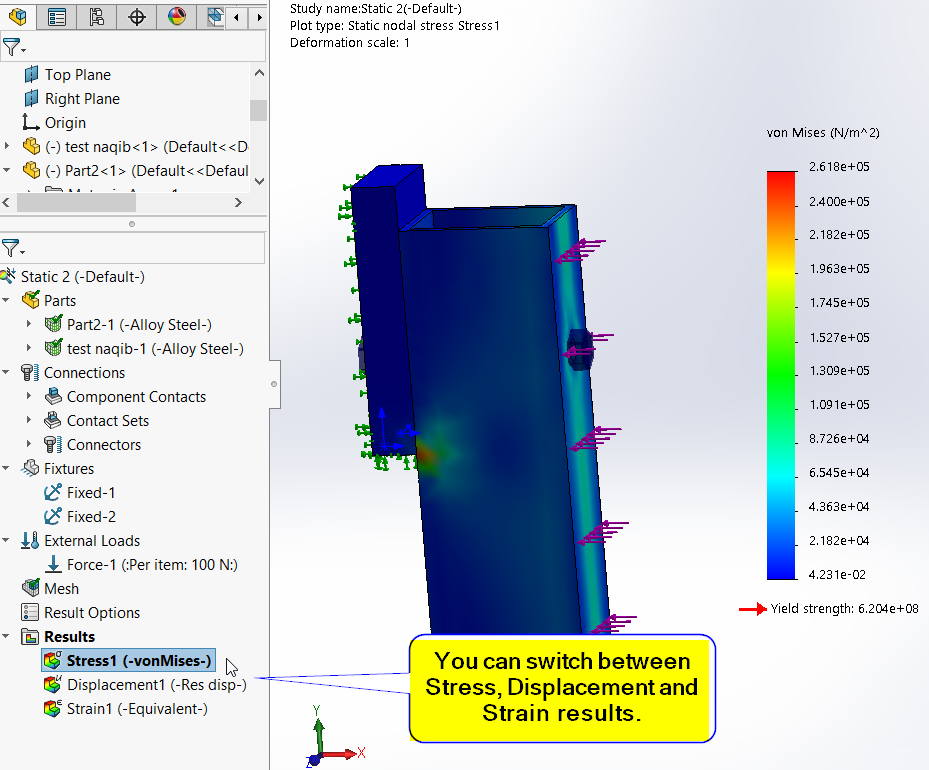Select Result Options label

pyautogui.click(x=92, y=612)
